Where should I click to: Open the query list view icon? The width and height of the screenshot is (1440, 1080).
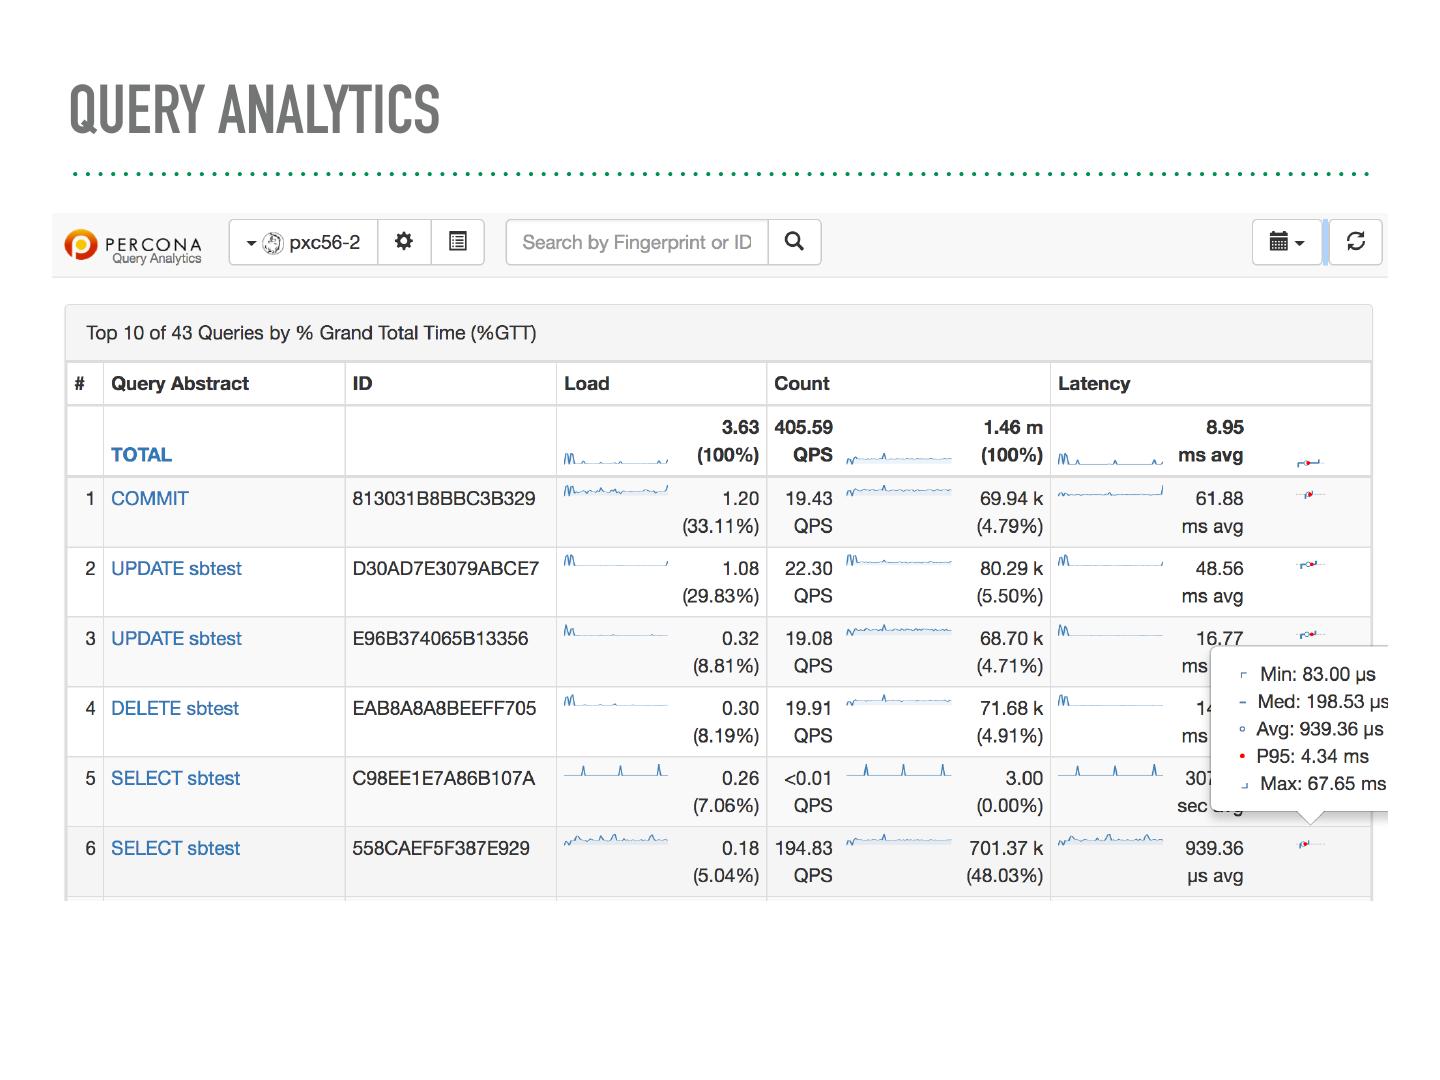coord(458,242)
